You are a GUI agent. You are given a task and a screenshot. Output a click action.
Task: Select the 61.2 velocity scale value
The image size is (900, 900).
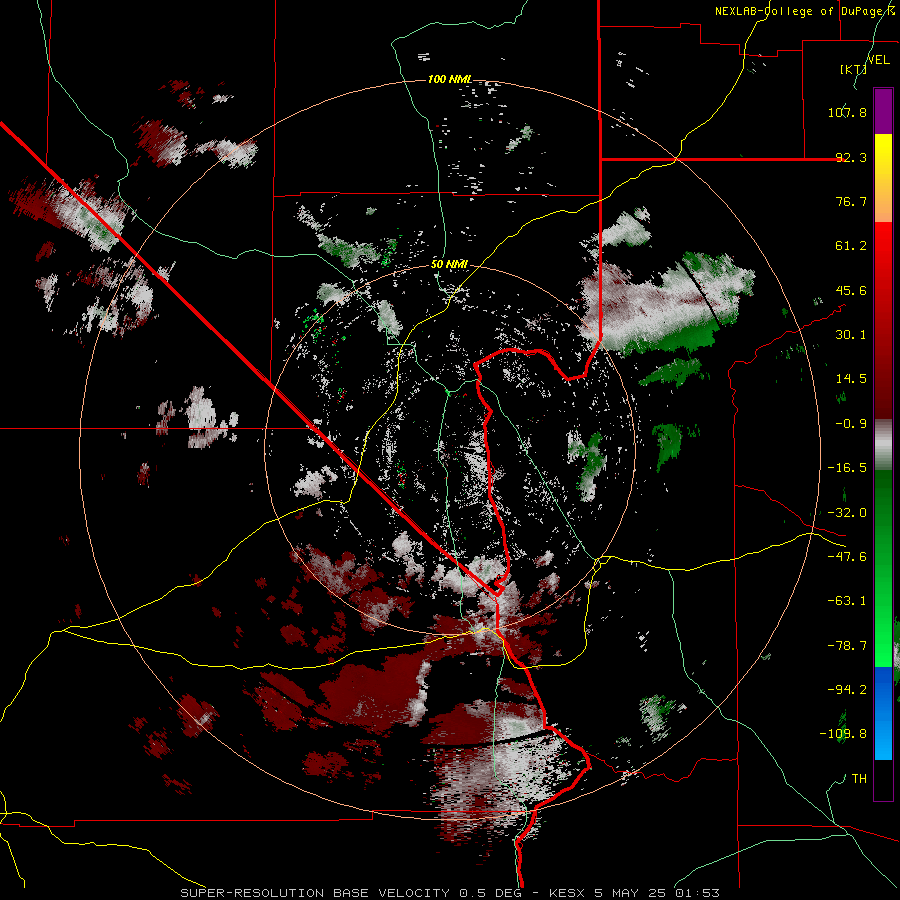click(x=851, y=246)
